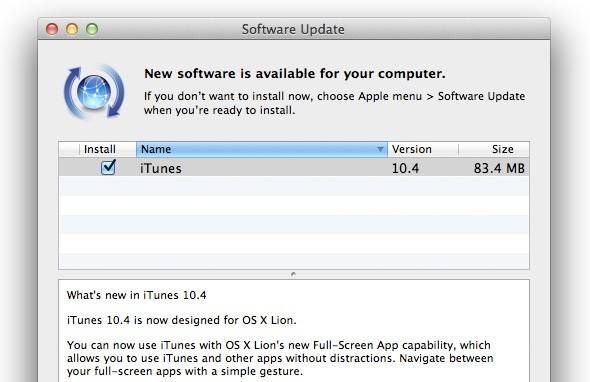Screen dimensions: 590x382
Task: Sort the list by Size column
Action: click(x=494, y=149)
